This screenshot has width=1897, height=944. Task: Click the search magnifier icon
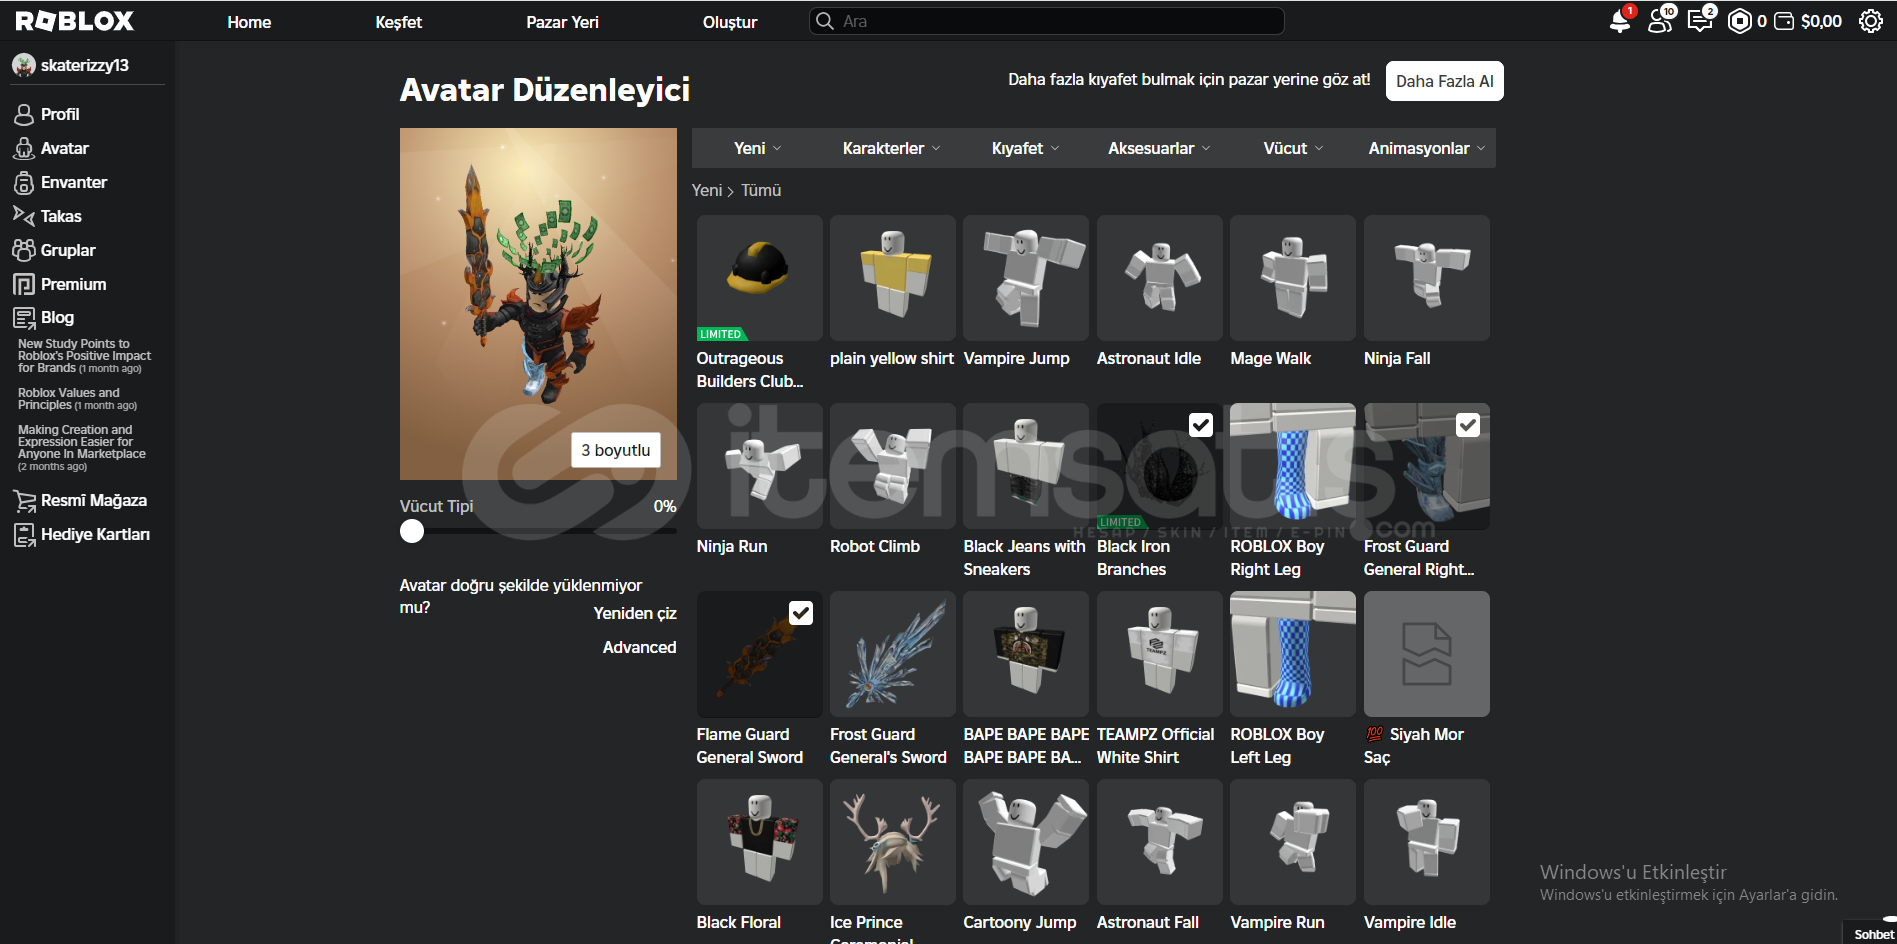825,21
